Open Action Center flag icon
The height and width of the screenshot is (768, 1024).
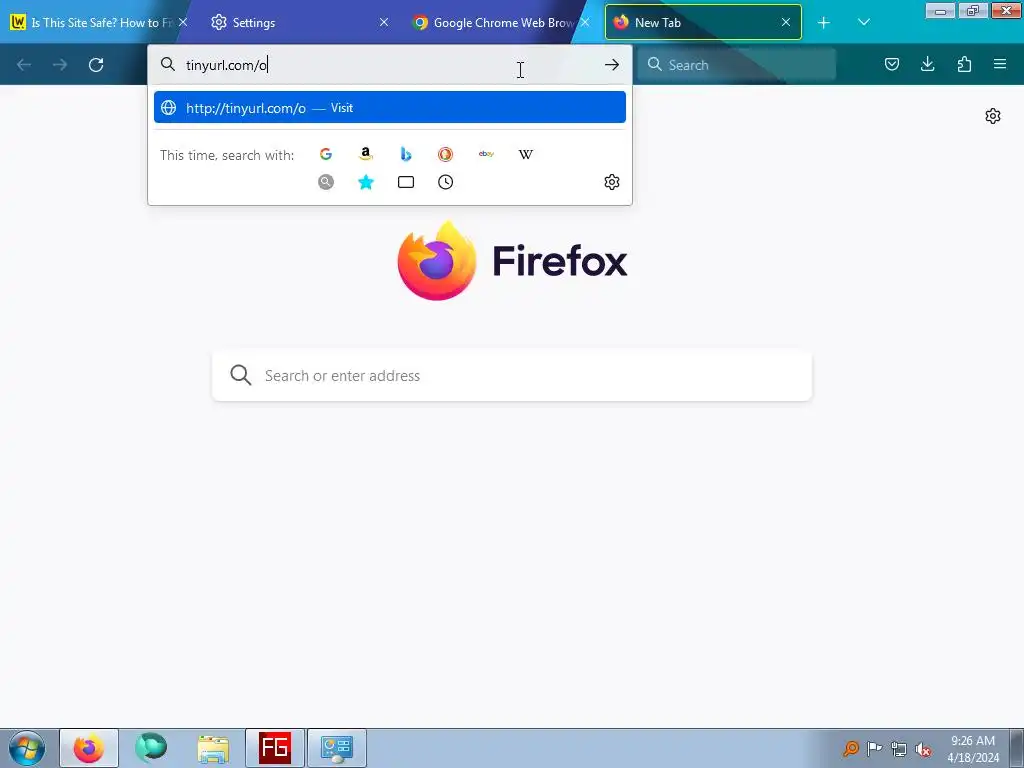pos(874,748)
